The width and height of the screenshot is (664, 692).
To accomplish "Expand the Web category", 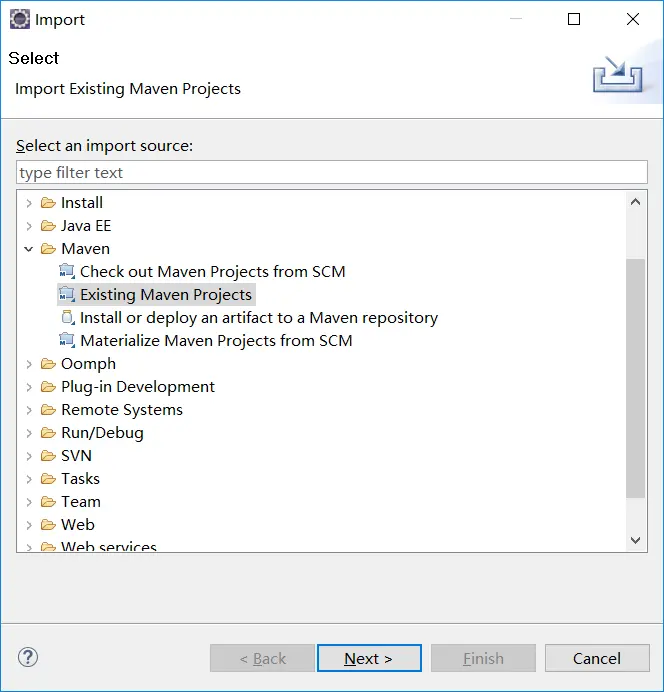I will [29, 525].
